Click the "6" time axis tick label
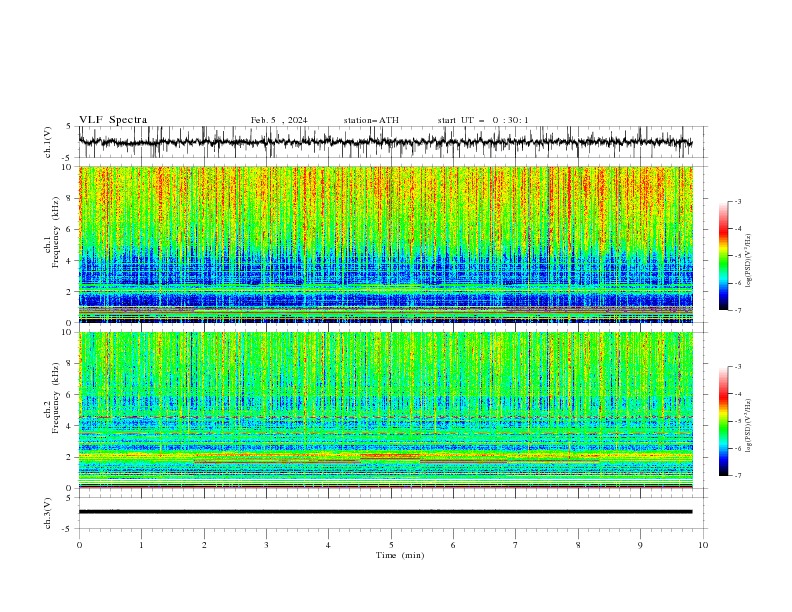 (453, 545)
